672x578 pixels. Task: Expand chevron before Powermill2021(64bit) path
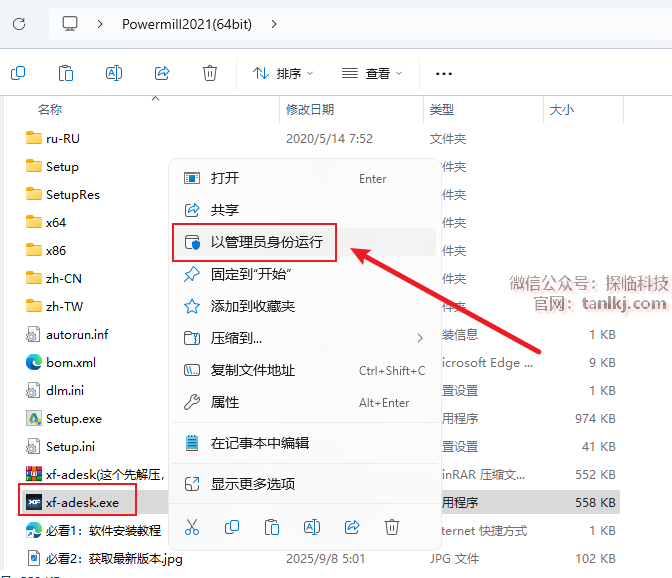click(x=100, y=24)
